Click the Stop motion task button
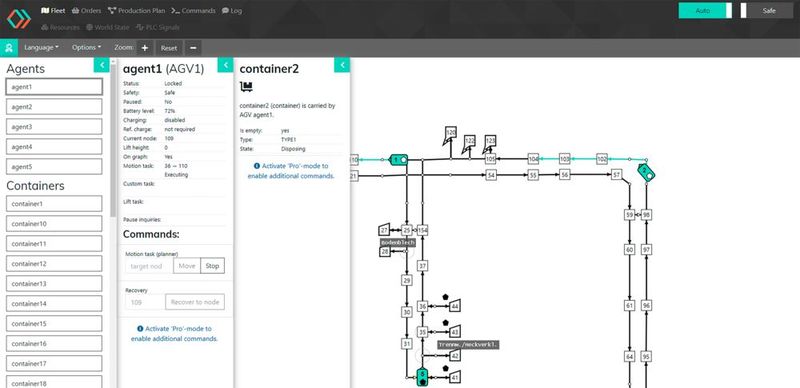The image size is (800, 388). 212,266
